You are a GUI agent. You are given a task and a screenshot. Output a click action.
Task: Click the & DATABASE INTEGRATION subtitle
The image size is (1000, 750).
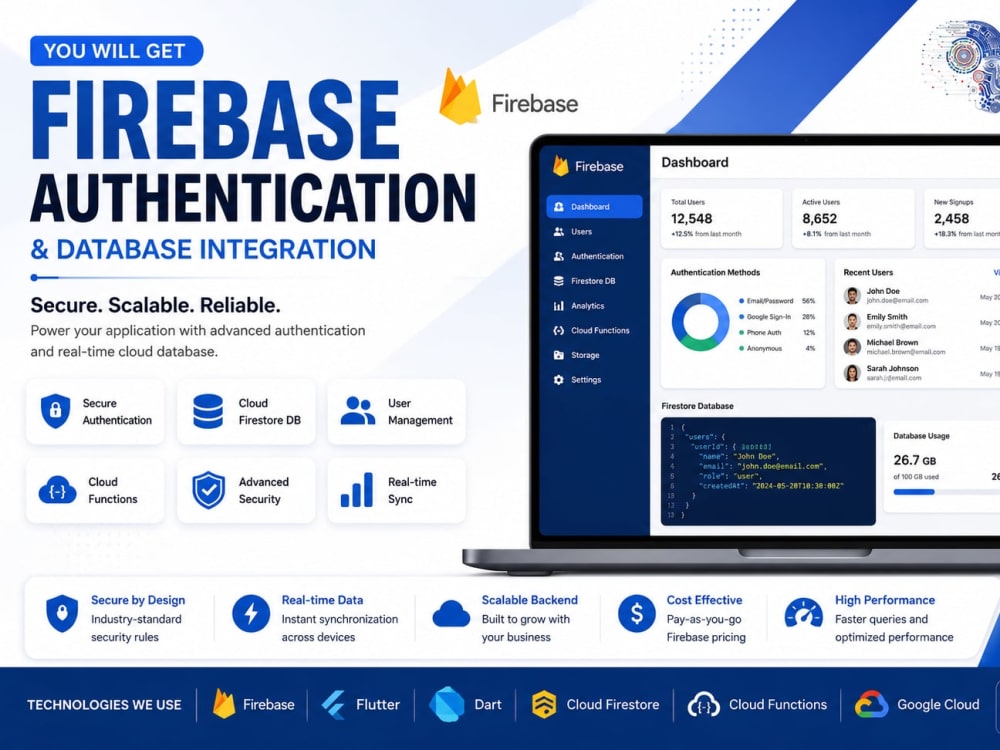pos(203,249)
